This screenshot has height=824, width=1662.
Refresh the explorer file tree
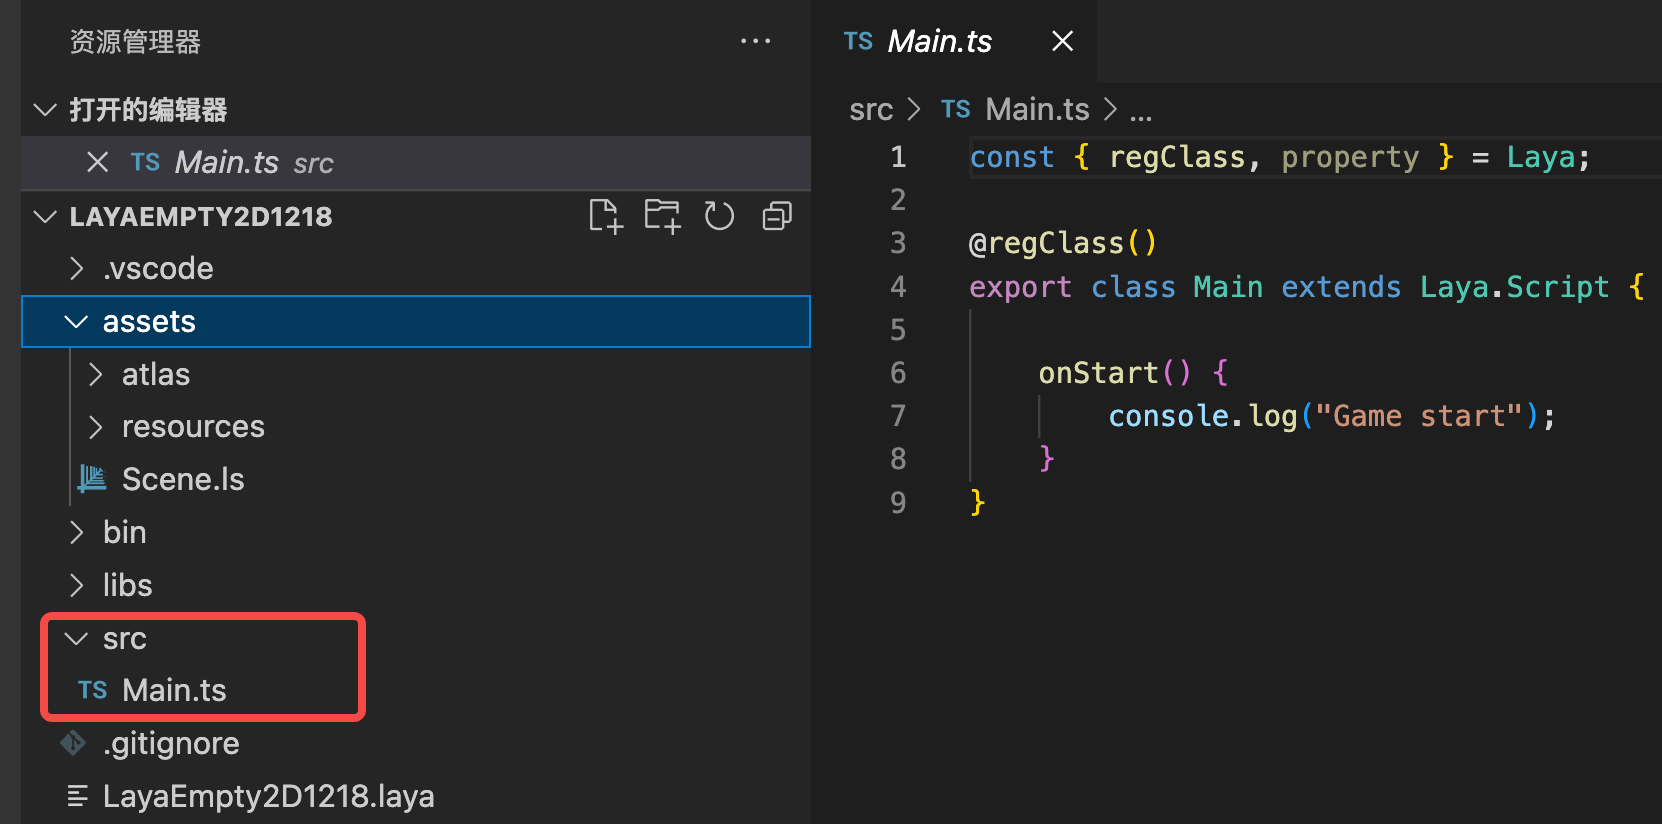pyautogui.click(x=719, y=216)
